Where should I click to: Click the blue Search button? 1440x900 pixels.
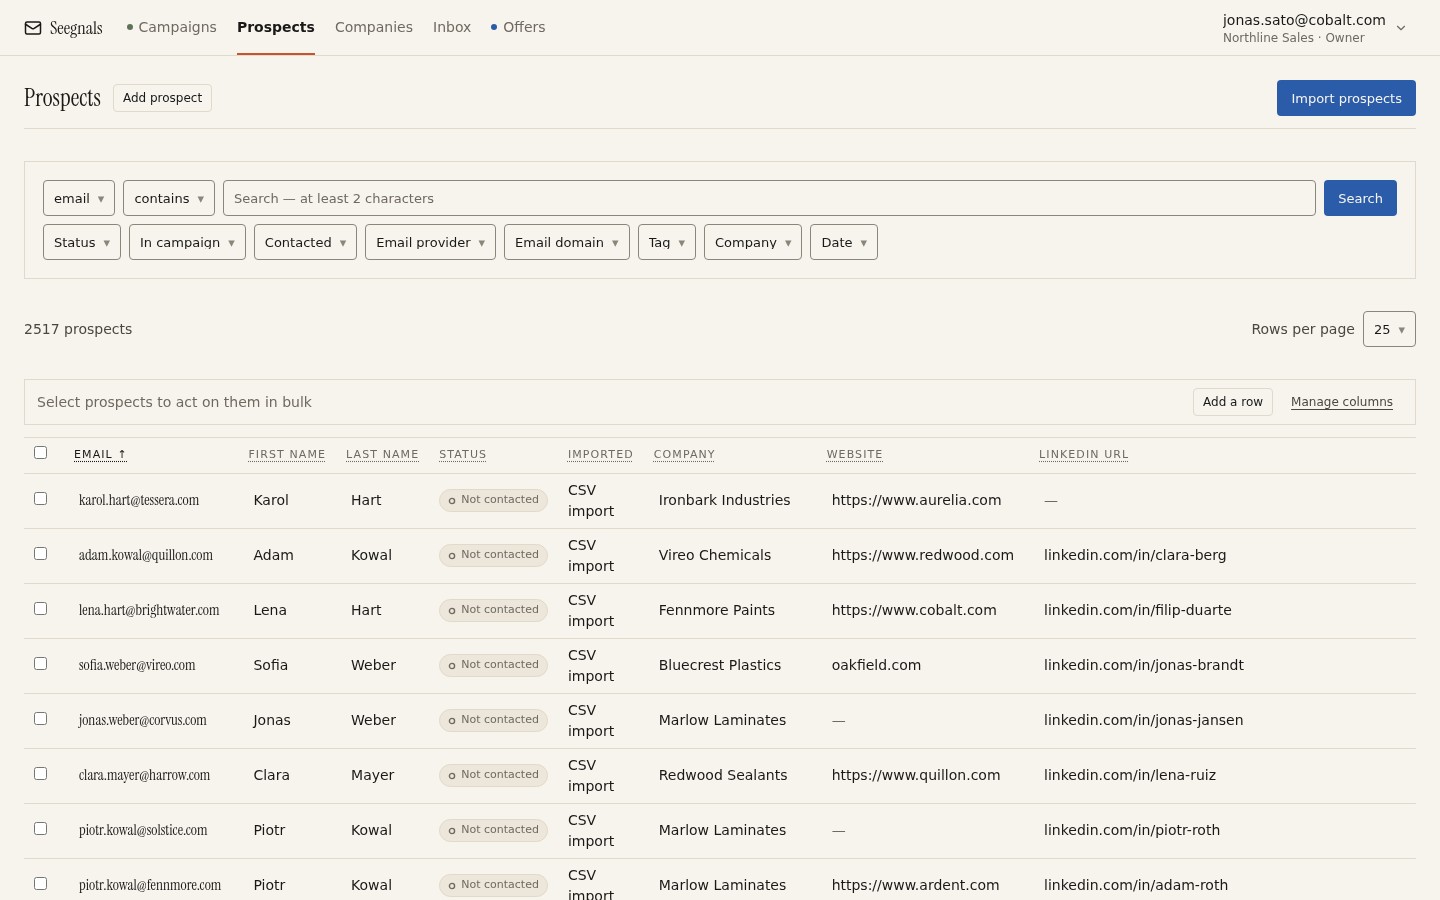coord(1360,198)
